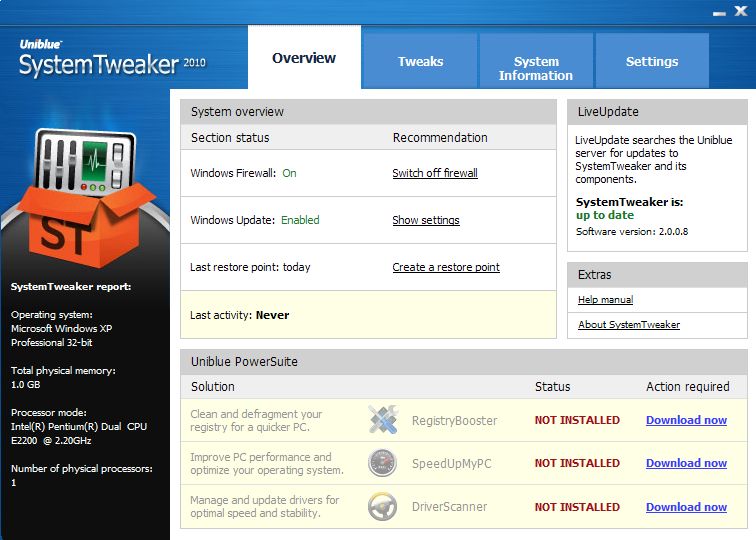Click the 'up to date' LiveUpdate status
The height and width of the screenshot is (540, 756).
(605, 215)
